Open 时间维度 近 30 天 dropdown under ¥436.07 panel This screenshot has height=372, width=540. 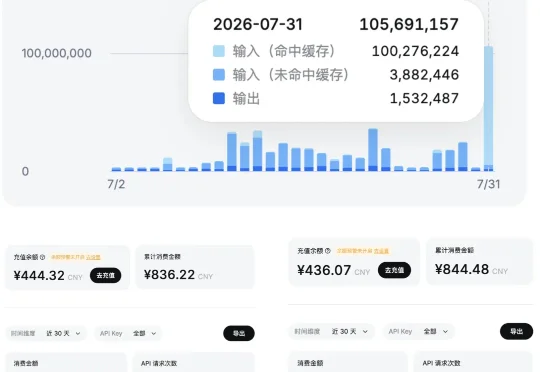[x=331, y=331]
